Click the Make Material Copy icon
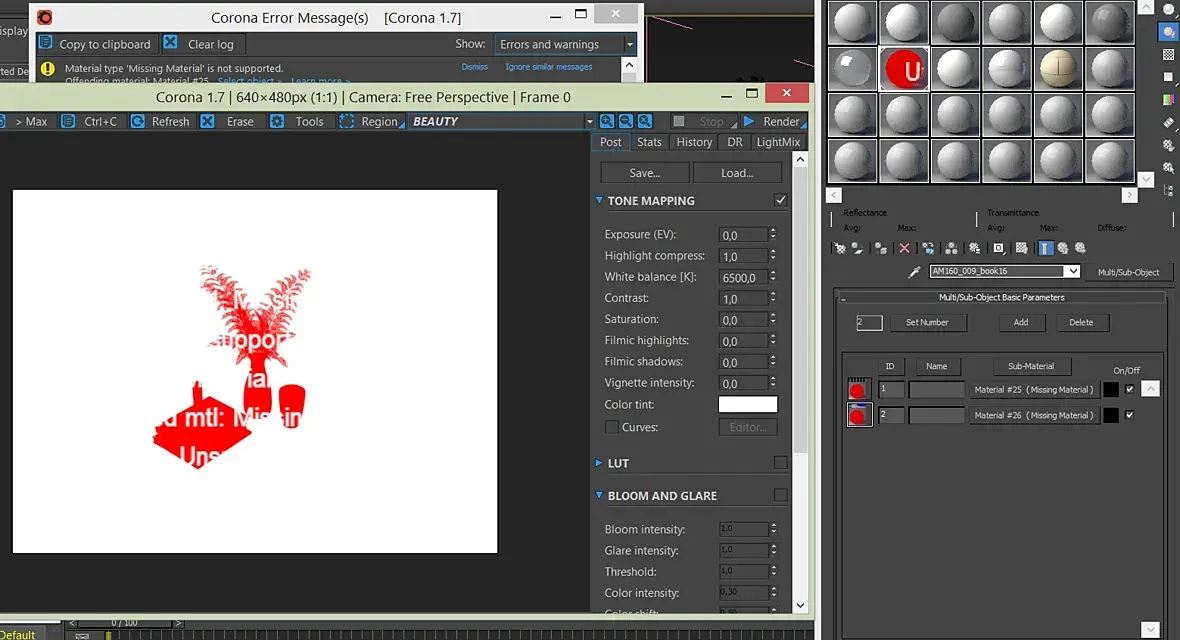 928,248
